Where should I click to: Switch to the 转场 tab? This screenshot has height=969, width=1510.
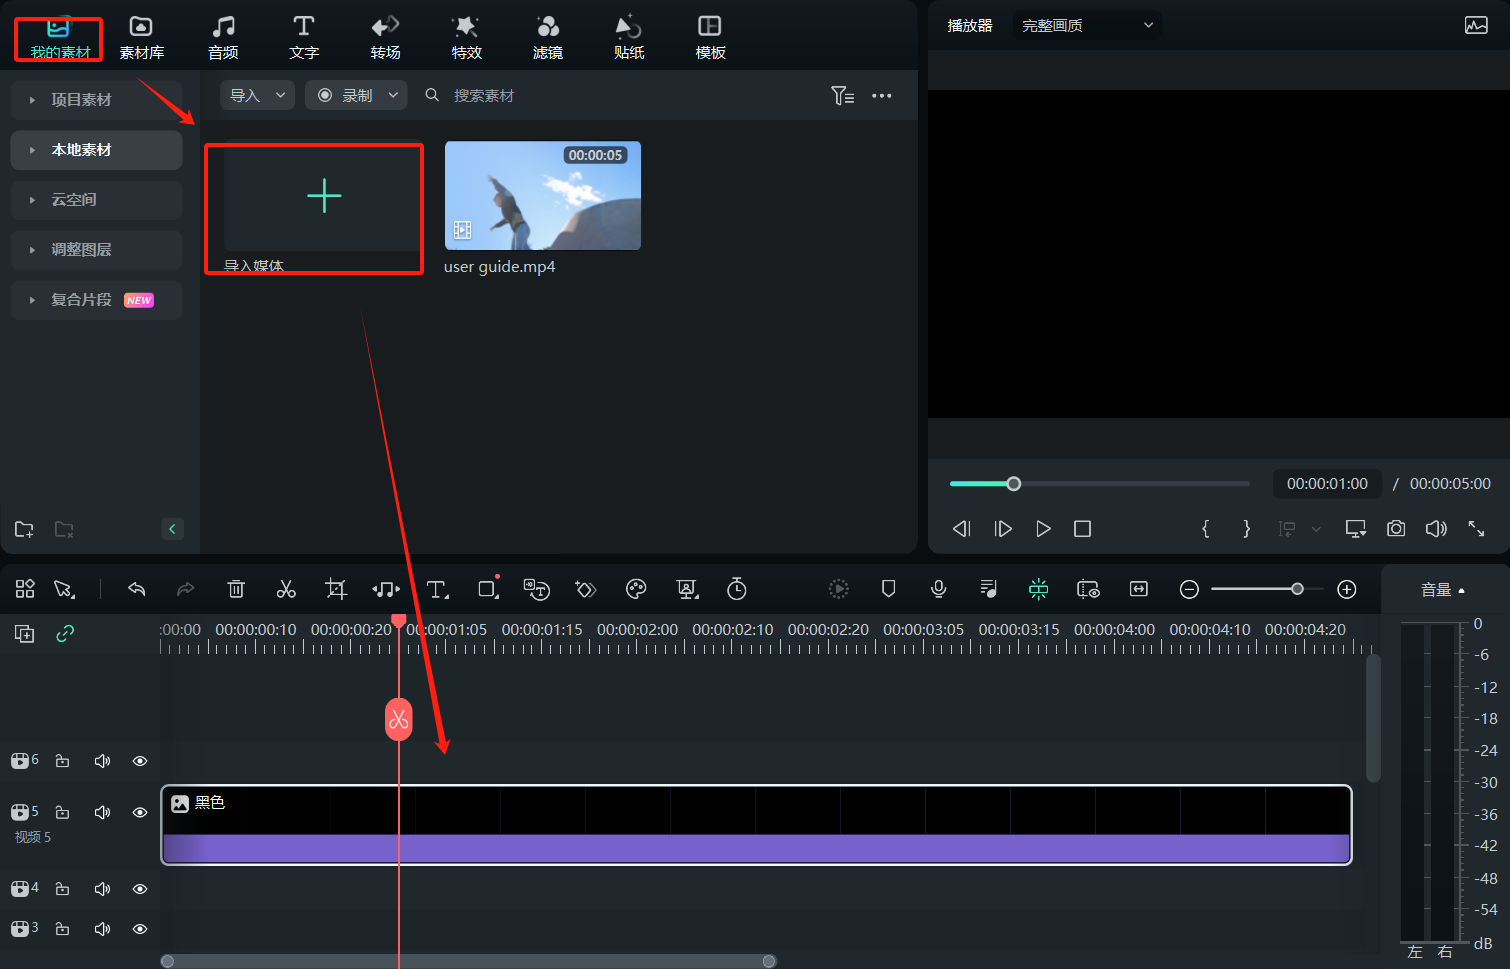[x=385, y=37]
